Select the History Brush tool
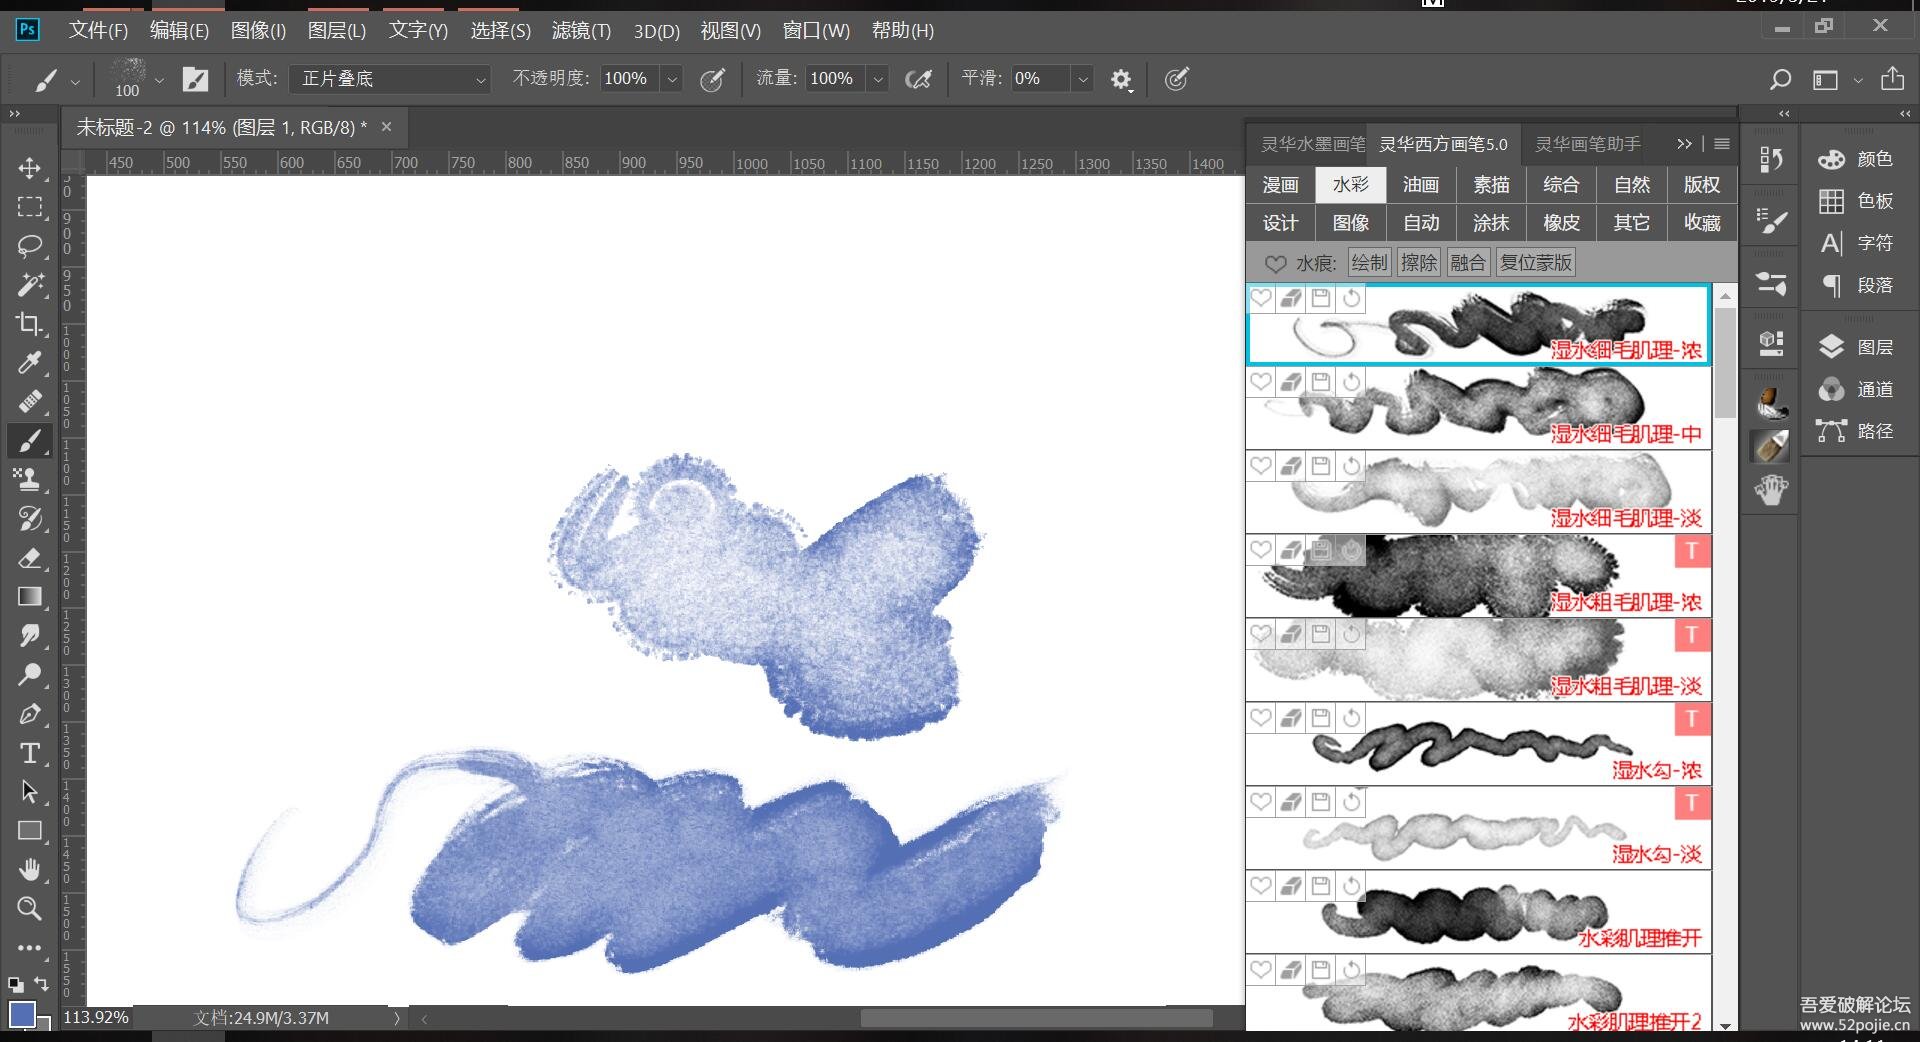The width and height of the screenshot is (1920, 1042). tap(30, 518)
